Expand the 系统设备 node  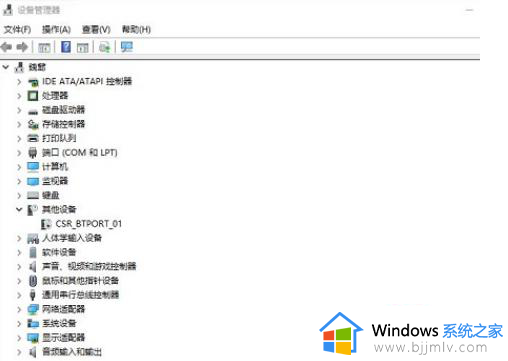coord(19,323)
